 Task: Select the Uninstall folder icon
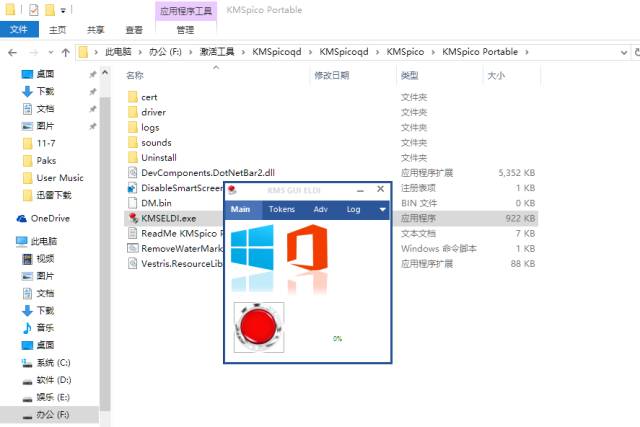click(x=133, y=157)
